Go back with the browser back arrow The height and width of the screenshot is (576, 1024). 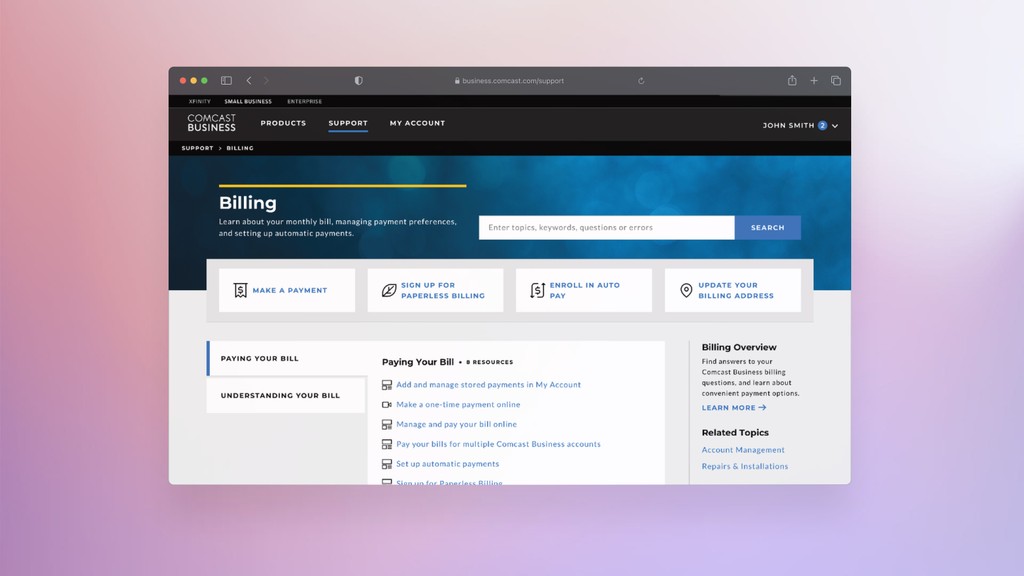click(249, 80)
